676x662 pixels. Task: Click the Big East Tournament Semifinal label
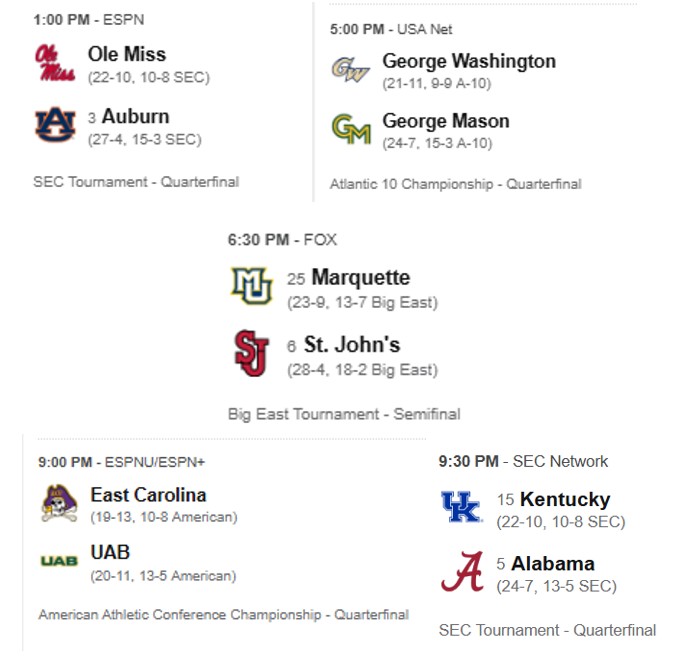344,414
